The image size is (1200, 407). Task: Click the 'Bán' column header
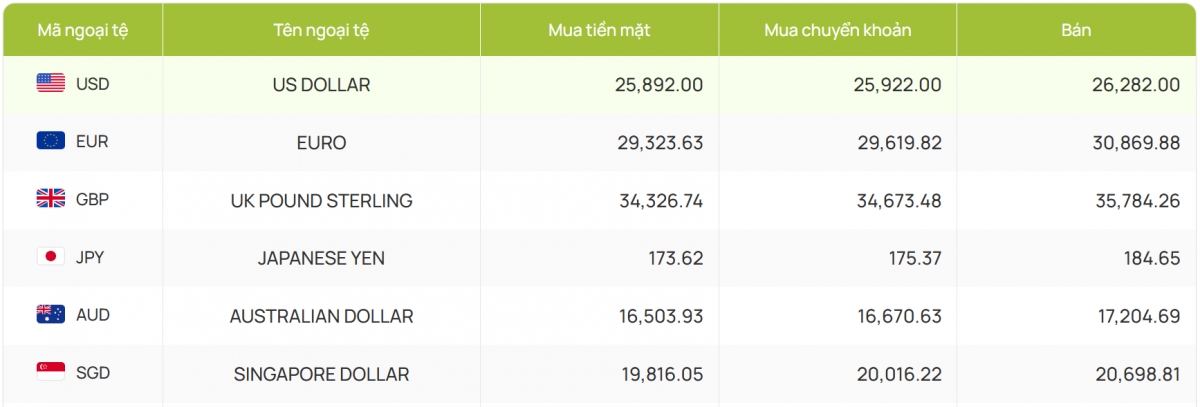tap(1076, 30)
